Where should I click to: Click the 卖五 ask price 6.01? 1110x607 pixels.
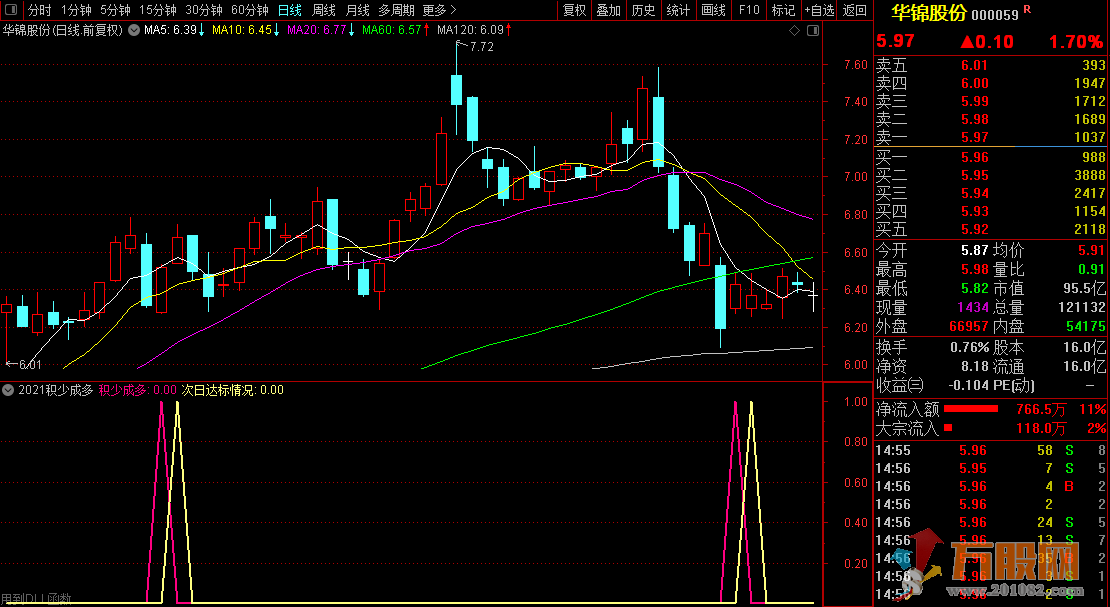point(974,65)
